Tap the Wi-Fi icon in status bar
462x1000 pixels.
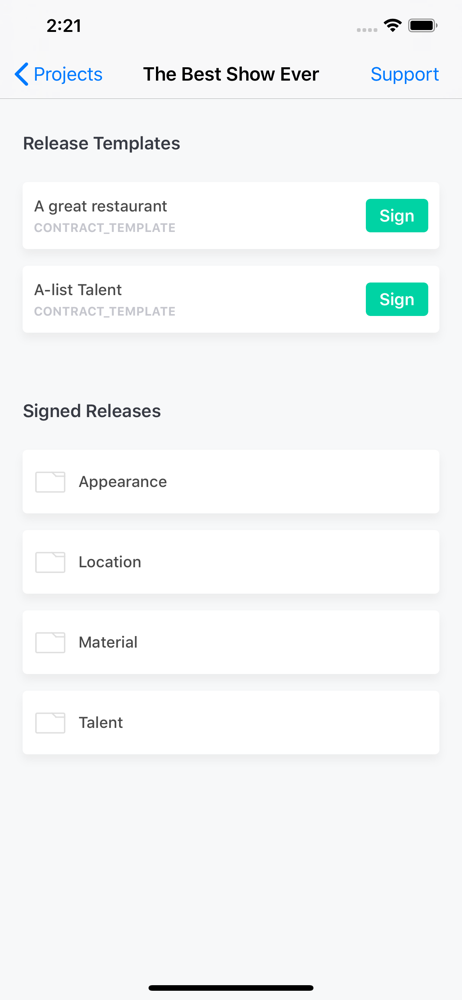392,26
